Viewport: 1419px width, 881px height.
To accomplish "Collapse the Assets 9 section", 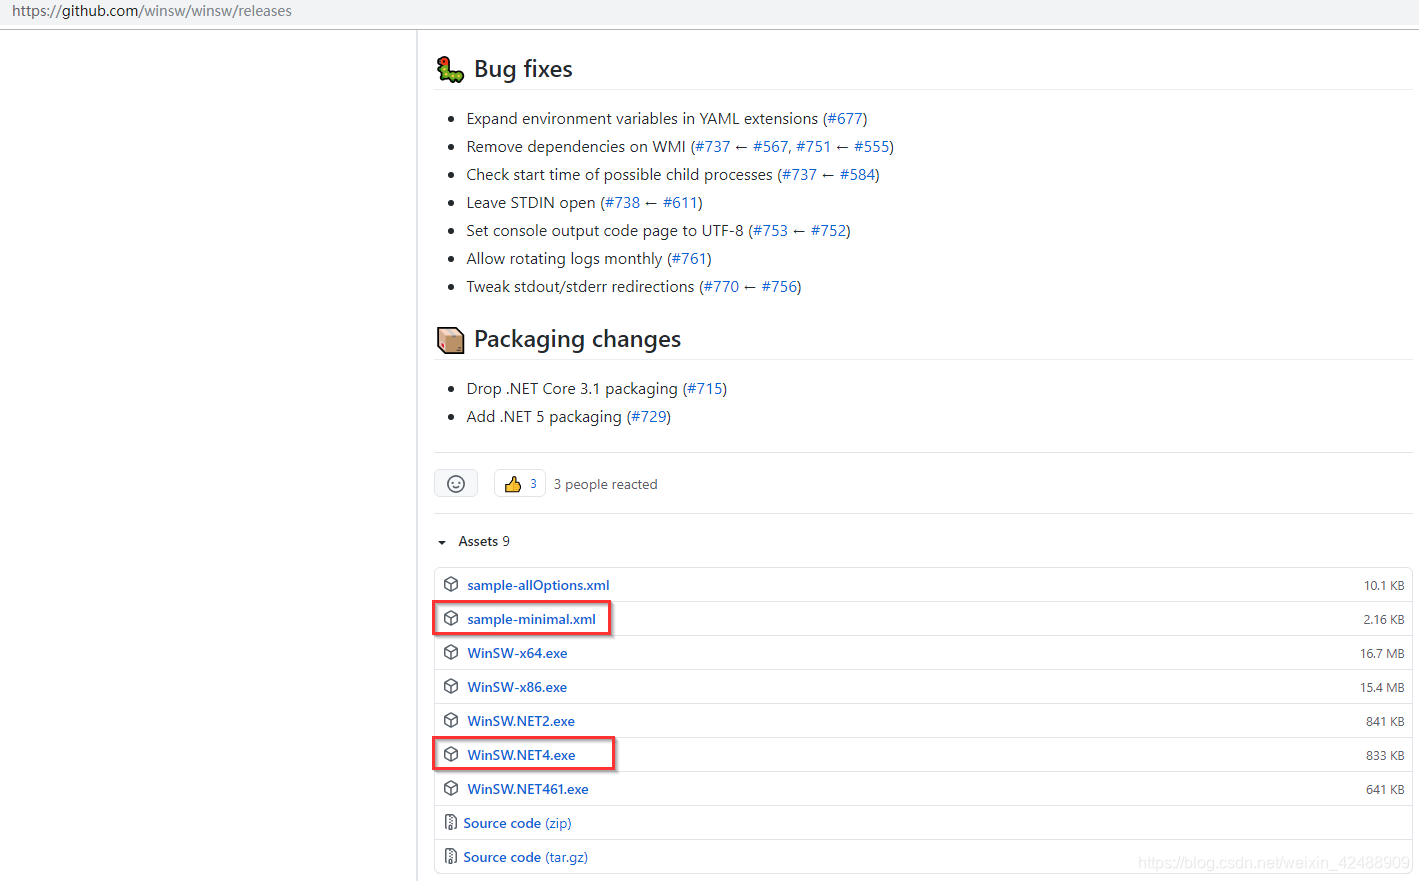I will tap(474, 541).
